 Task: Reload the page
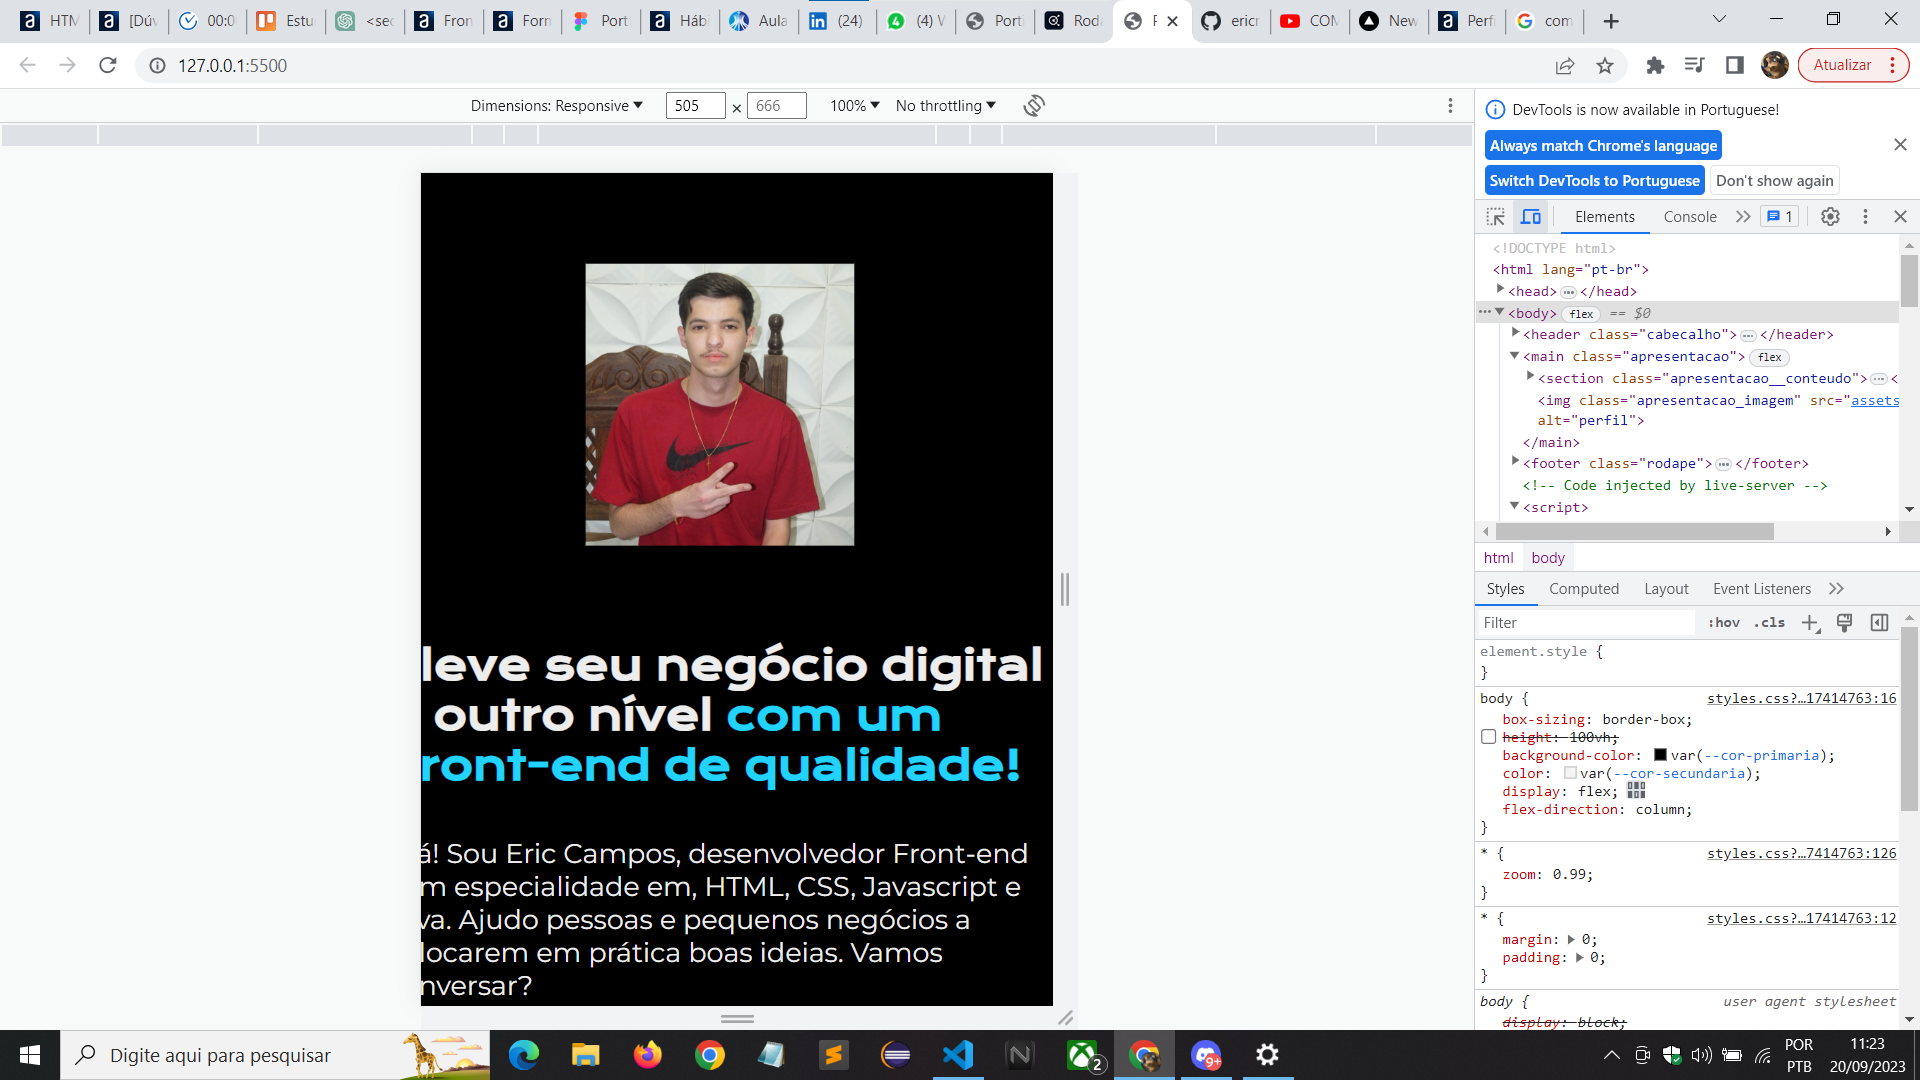pos(108,65)
